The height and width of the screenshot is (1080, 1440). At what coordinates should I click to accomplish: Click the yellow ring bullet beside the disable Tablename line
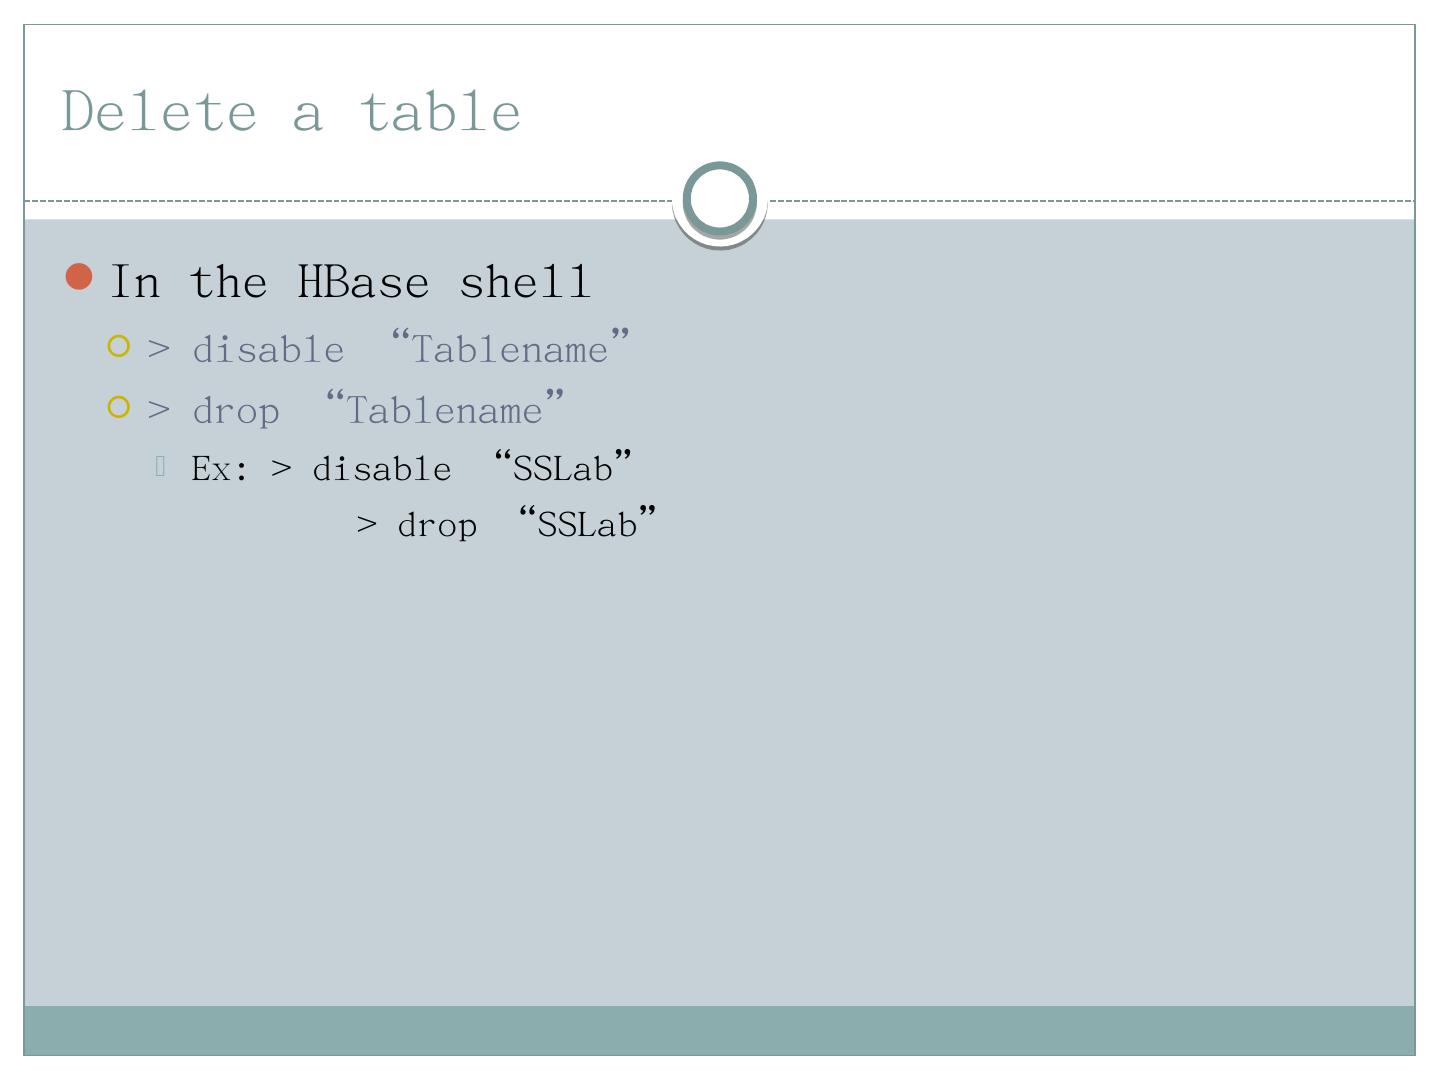pyautogui.click(x=119, y=347)
